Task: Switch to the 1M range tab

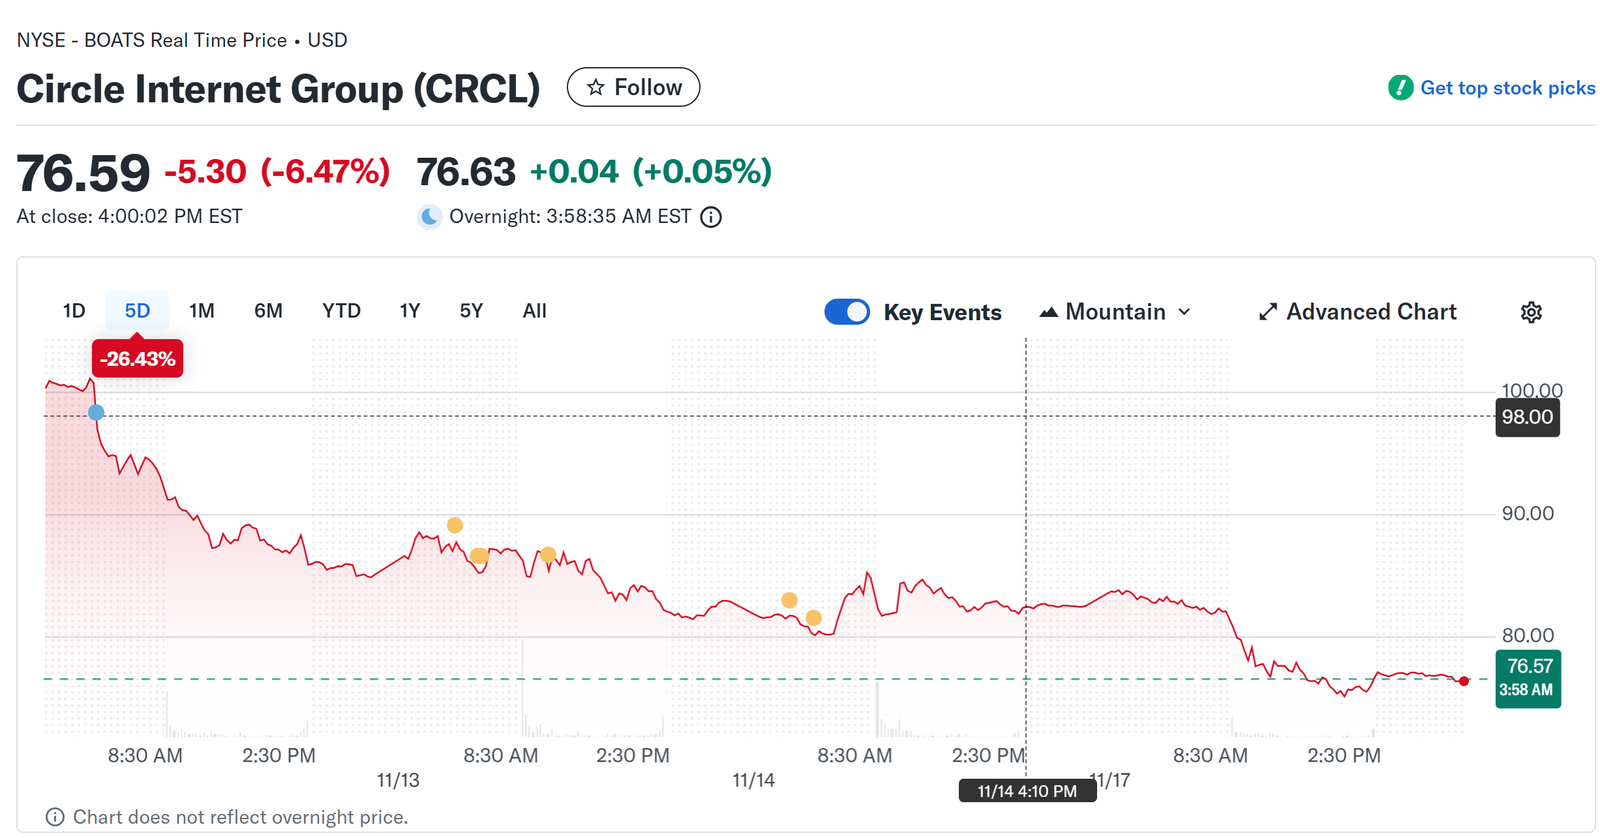Action: [202, 311]
